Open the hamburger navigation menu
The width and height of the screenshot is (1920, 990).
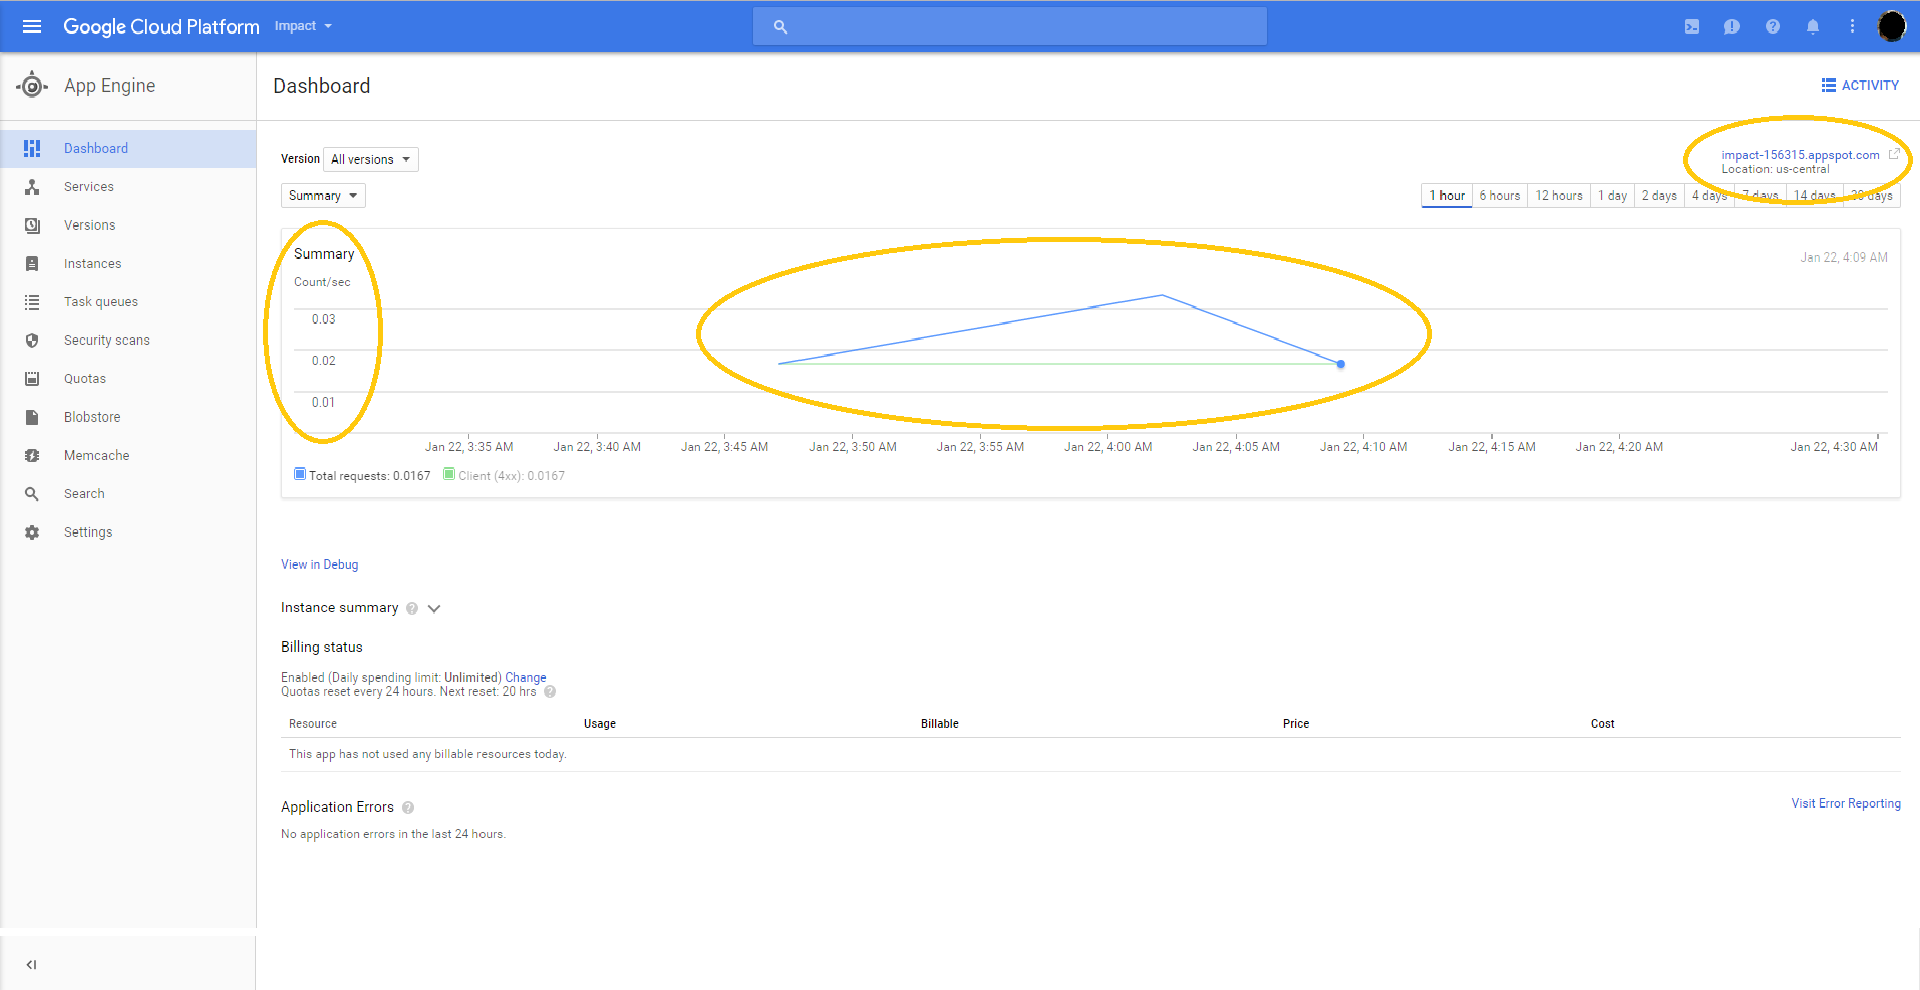[32, 27]
